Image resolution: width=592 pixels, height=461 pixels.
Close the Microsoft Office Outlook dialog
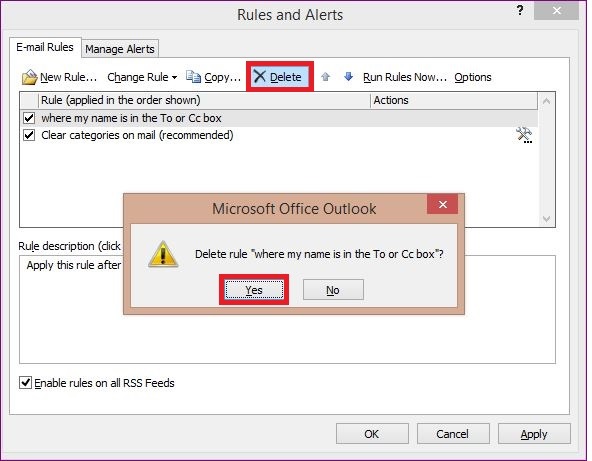tap(442, 204)
